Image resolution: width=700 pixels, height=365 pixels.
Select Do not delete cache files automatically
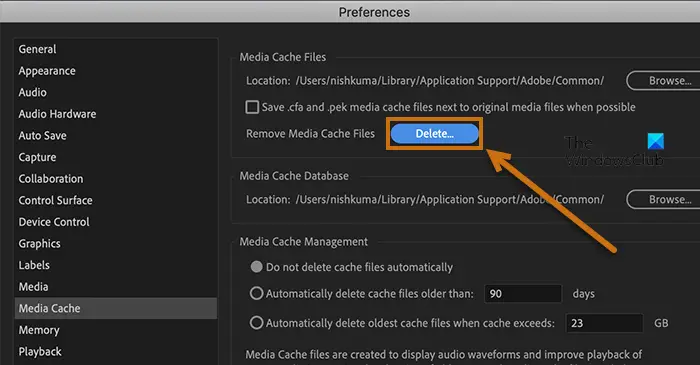[256, 267]
